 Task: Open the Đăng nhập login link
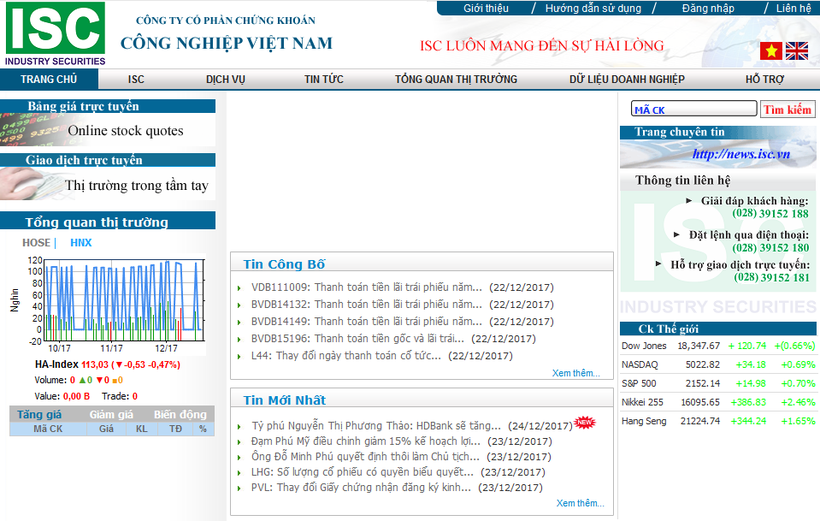[708, 8]
